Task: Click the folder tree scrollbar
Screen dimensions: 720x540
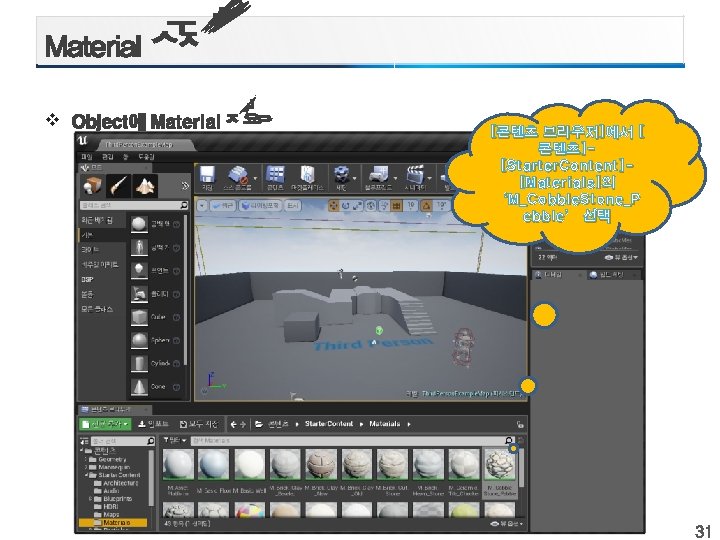Action: (151, 478)
